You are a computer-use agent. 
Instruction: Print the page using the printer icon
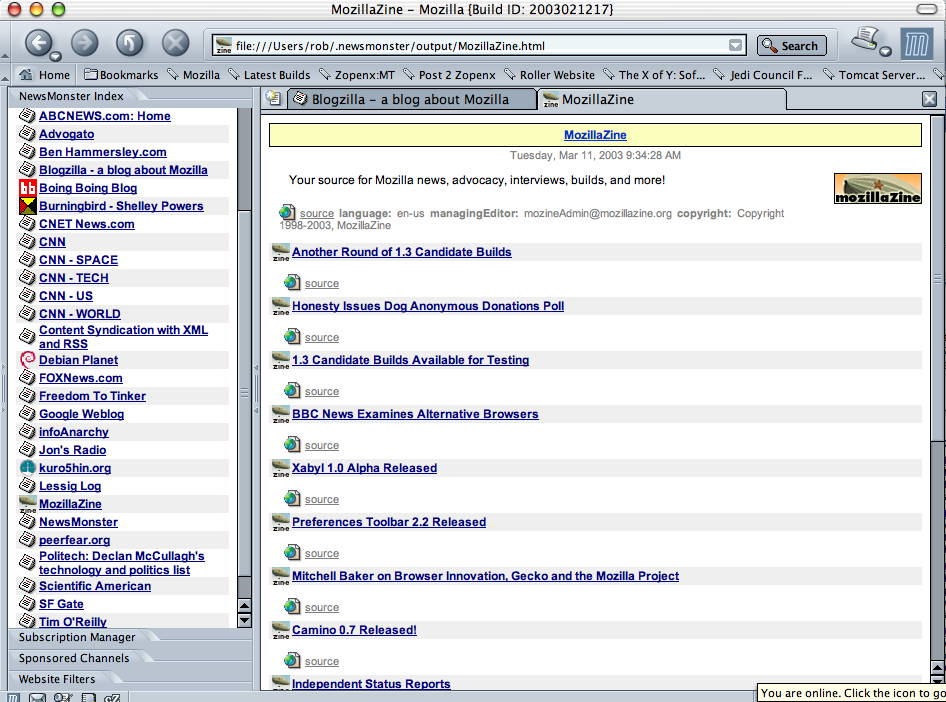point(865,39)
